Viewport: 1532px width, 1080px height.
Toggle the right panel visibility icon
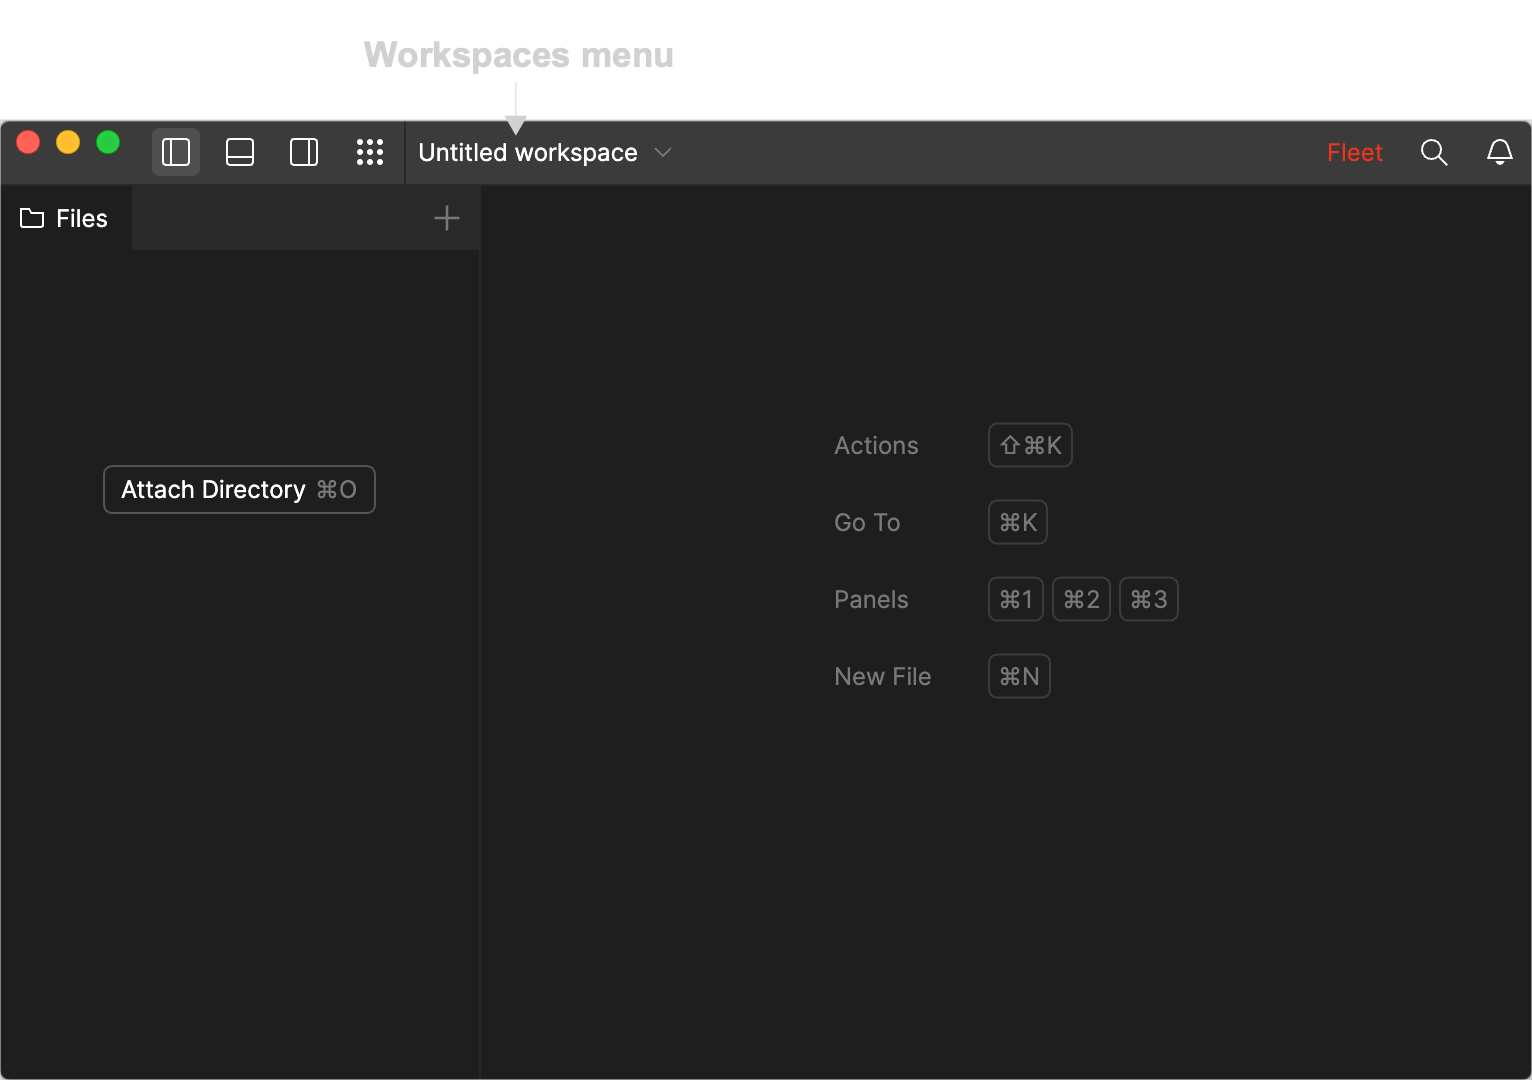click(304, 152)
